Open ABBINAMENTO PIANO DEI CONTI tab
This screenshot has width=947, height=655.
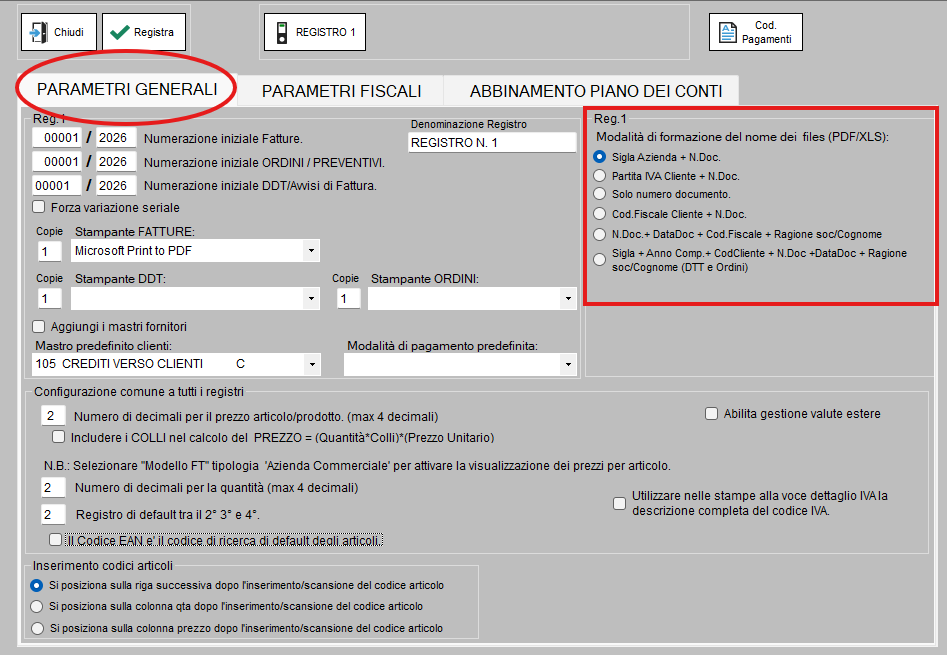click(595, 91)
